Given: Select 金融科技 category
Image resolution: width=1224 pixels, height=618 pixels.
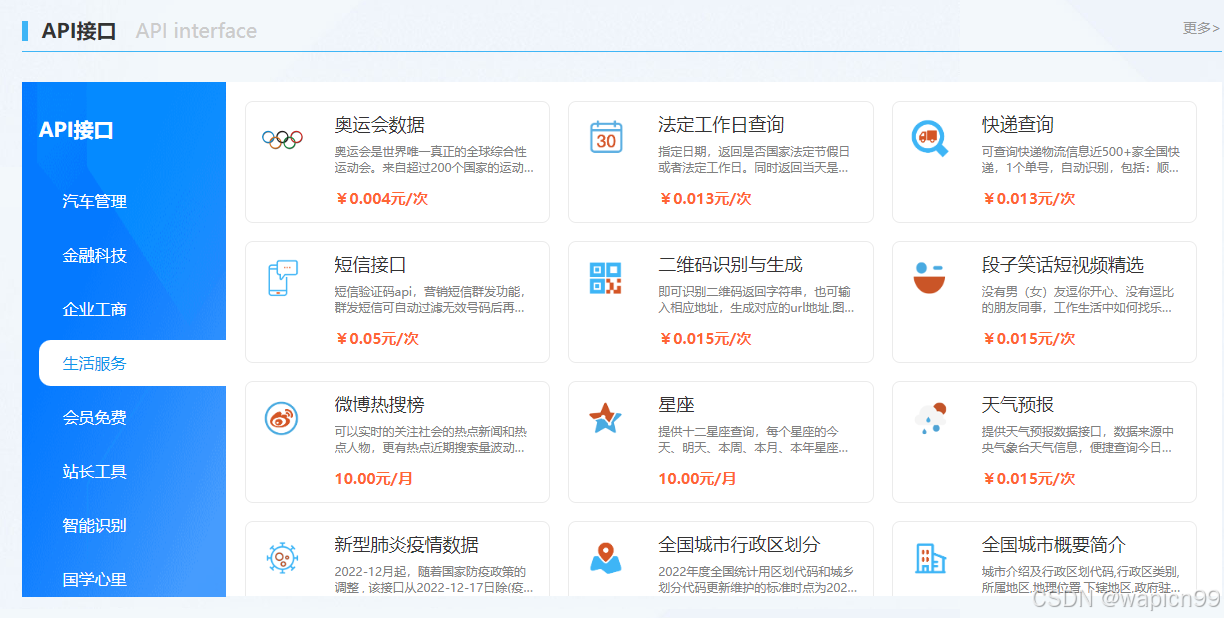Looking at the screenshot, I should [x=95, y=255].
